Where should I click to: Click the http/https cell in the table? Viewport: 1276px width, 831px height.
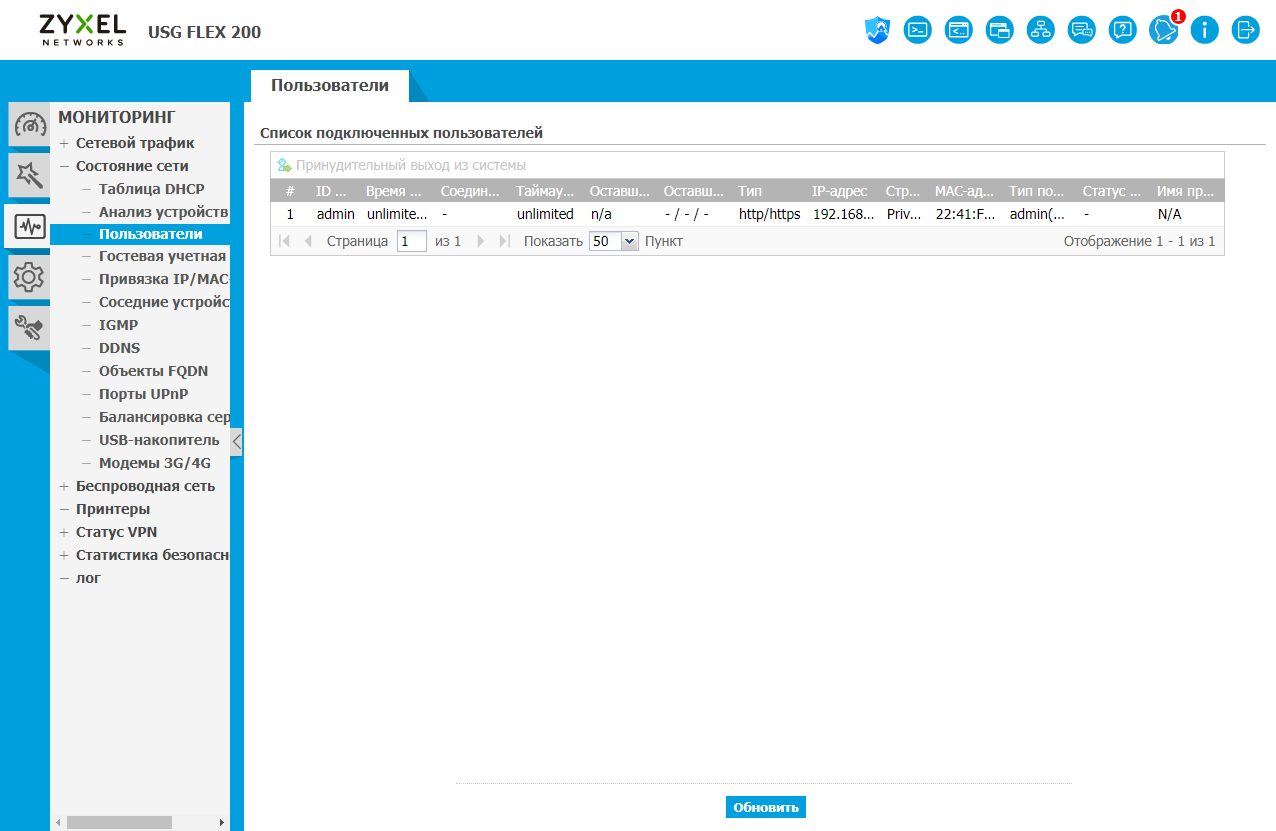click(769, 214)
